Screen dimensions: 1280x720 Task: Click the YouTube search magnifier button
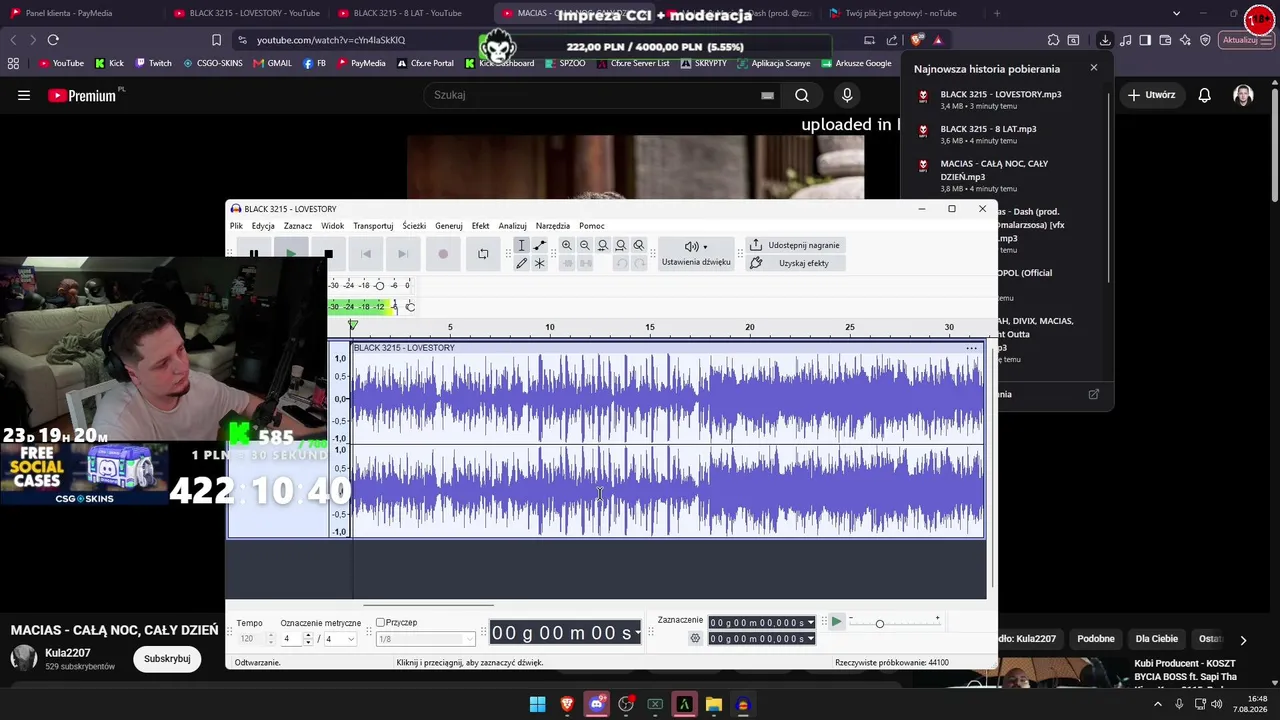pos(802,95)
